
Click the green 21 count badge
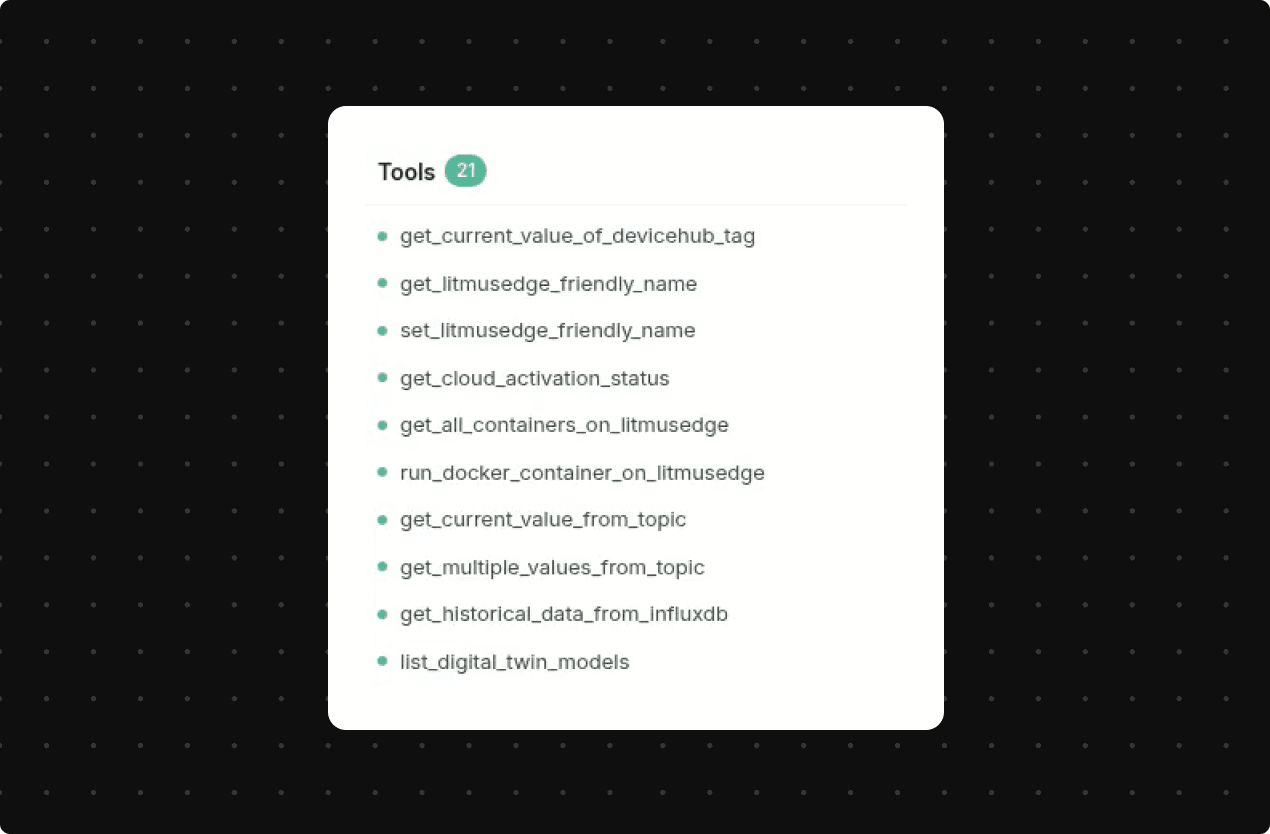tap(464, 171)
